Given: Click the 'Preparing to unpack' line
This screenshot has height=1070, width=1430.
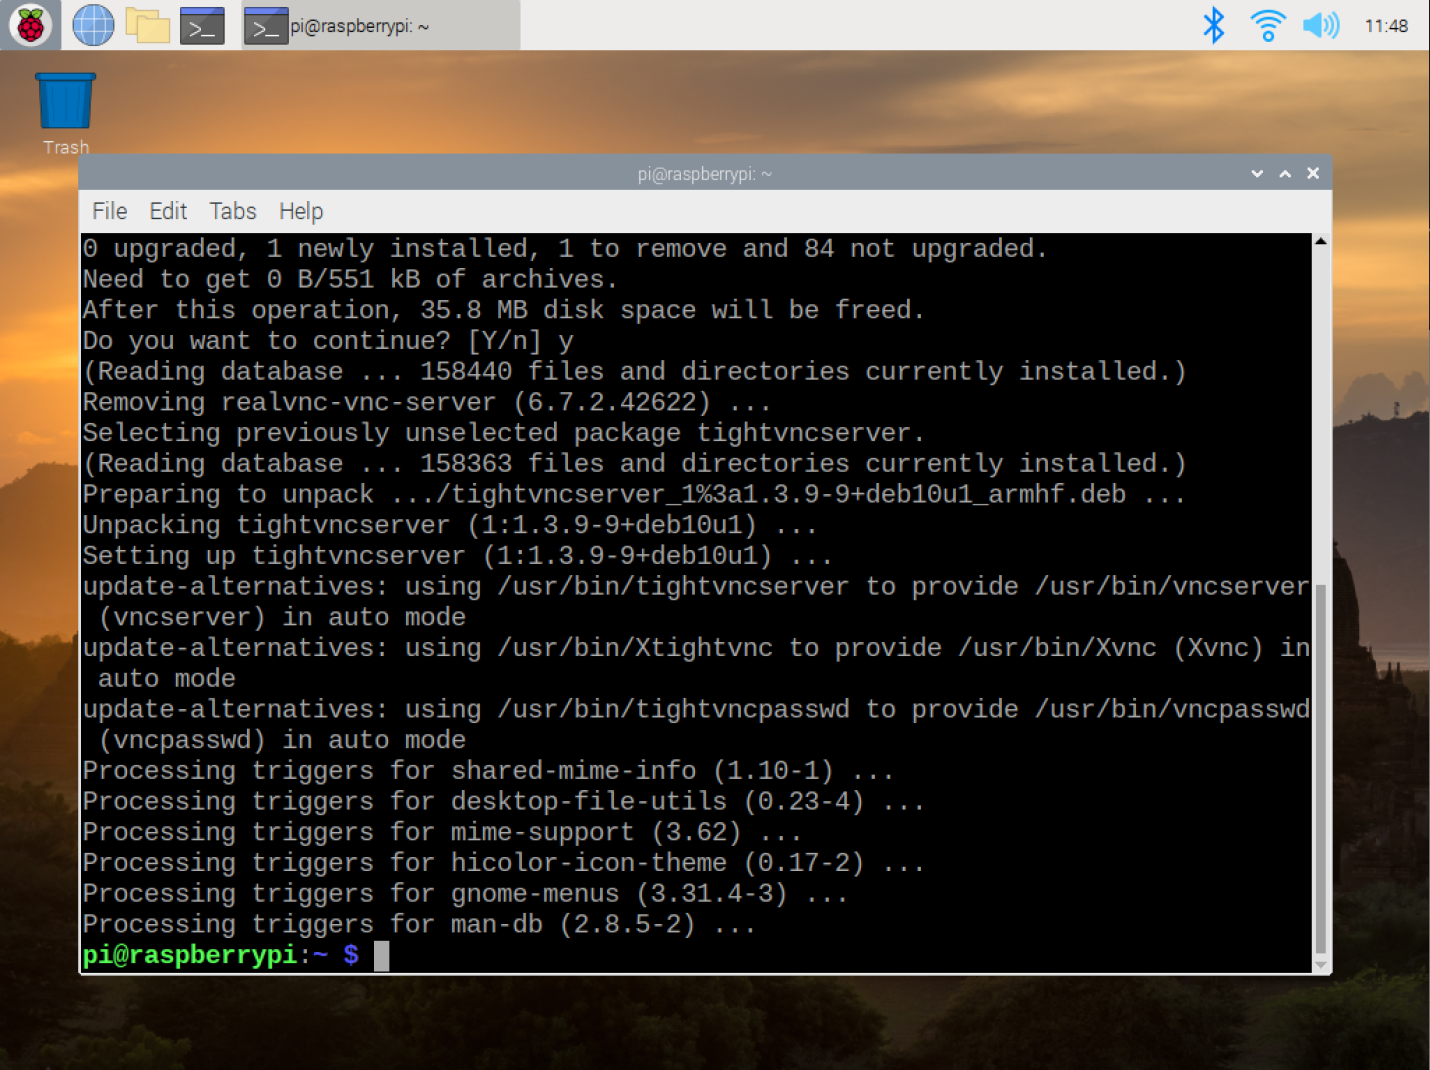Looking at the screenshot, I should 634,494.
